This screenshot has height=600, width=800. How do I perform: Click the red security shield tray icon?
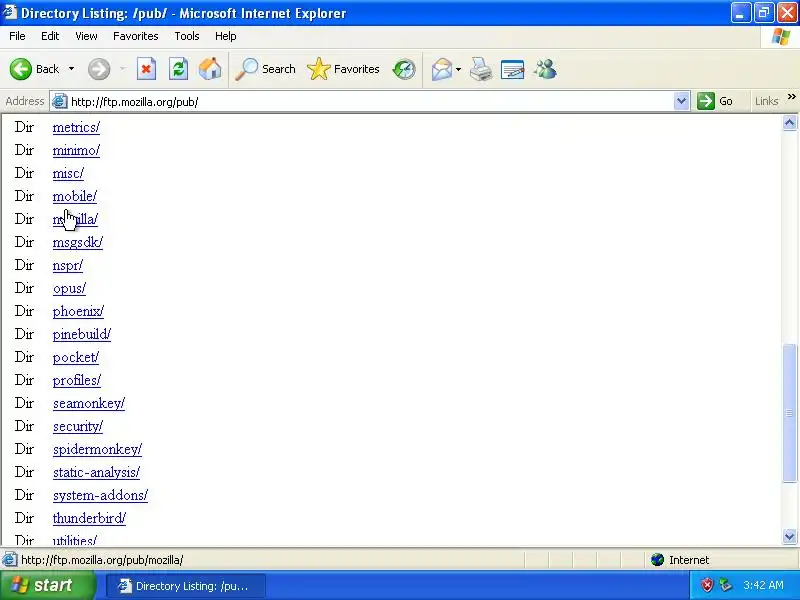coord(707,585)
